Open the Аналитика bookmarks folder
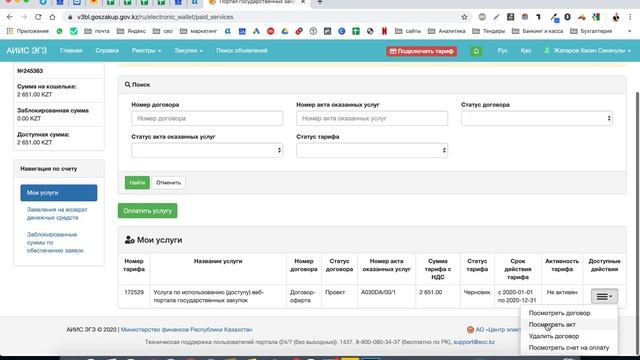This screenshot has height=360, width=640. coord(447,31)
